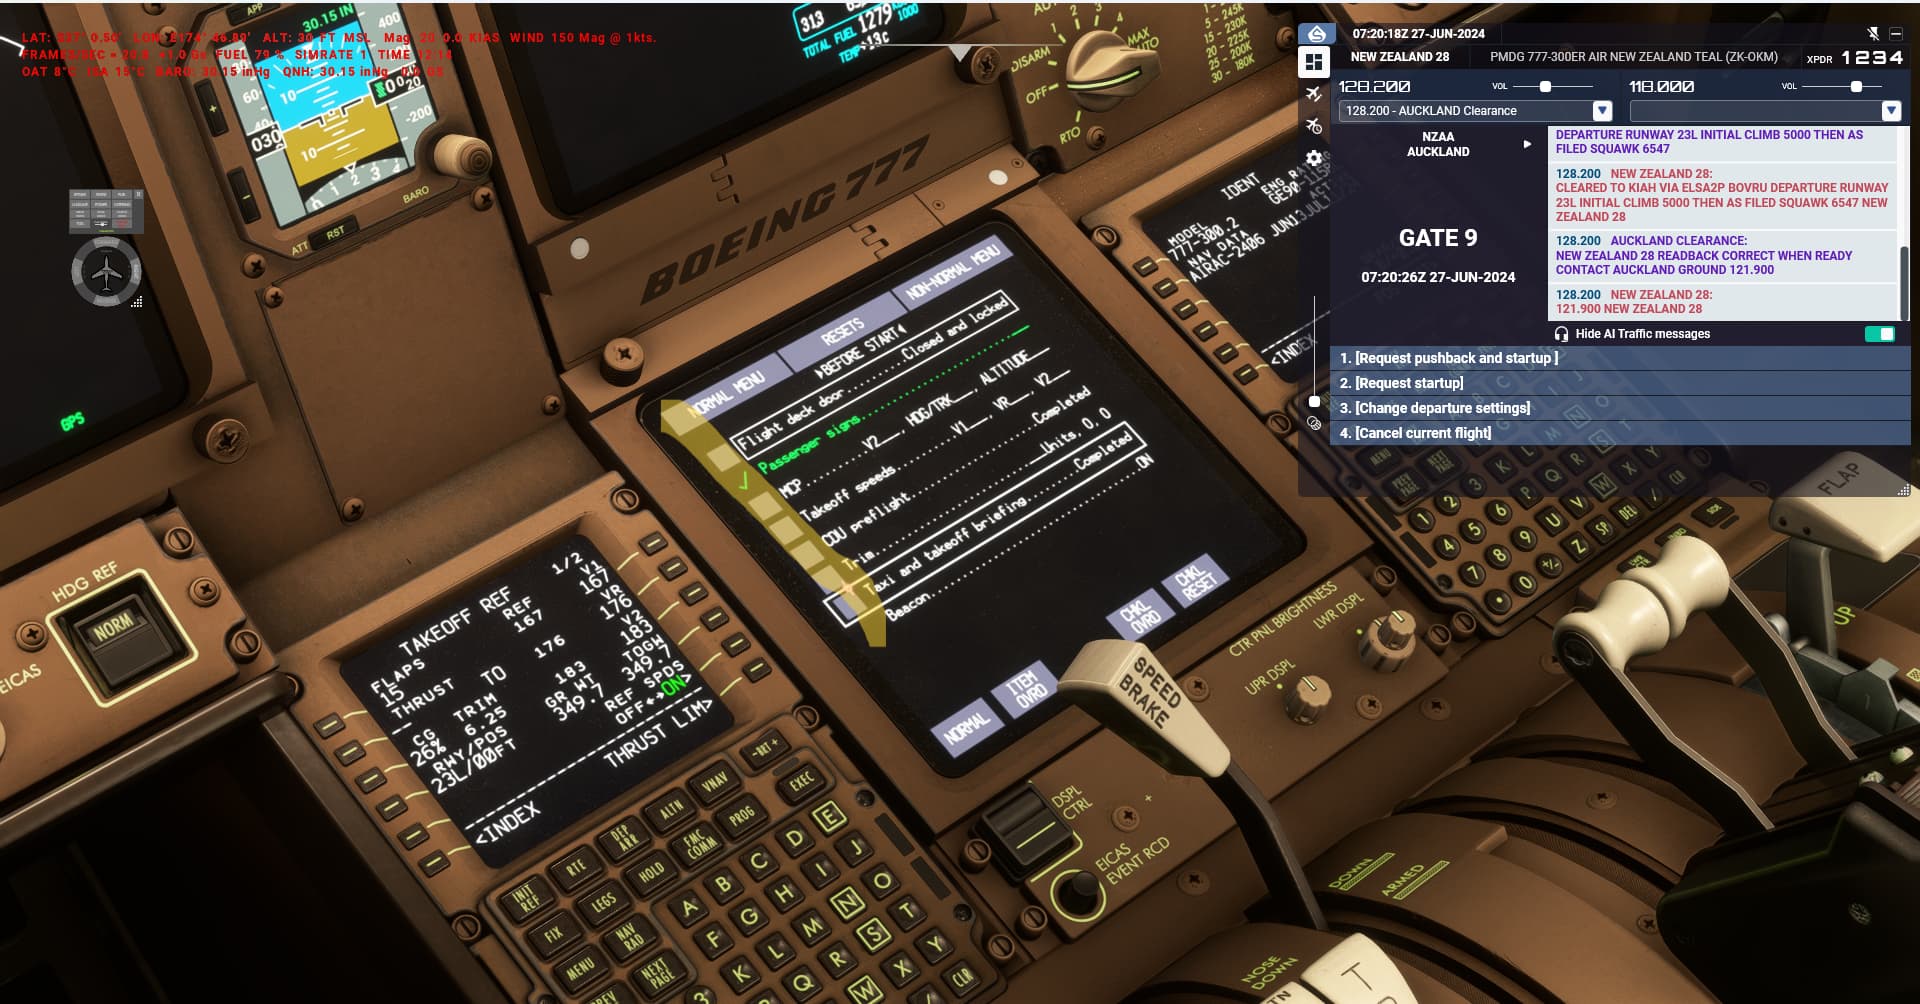Adjust the 118.000 radio volume slider
This screenshot has height=1004, width=1920.
coord(1855,87)
